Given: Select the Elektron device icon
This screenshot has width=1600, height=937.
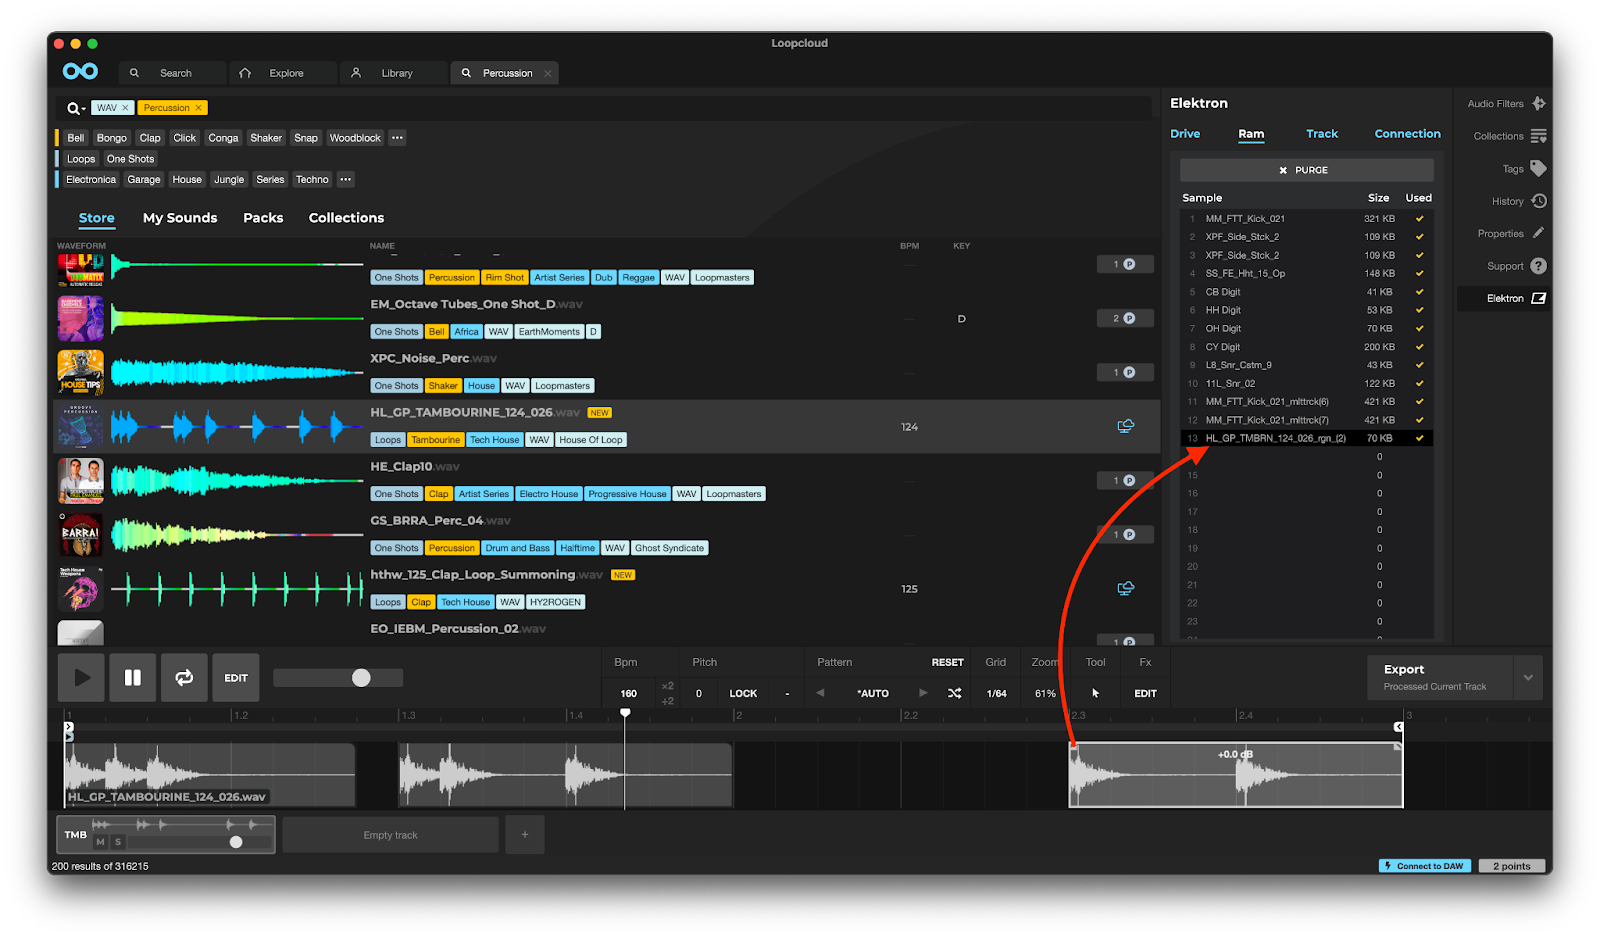Looking at the screenshot, I should (1539, 298).
